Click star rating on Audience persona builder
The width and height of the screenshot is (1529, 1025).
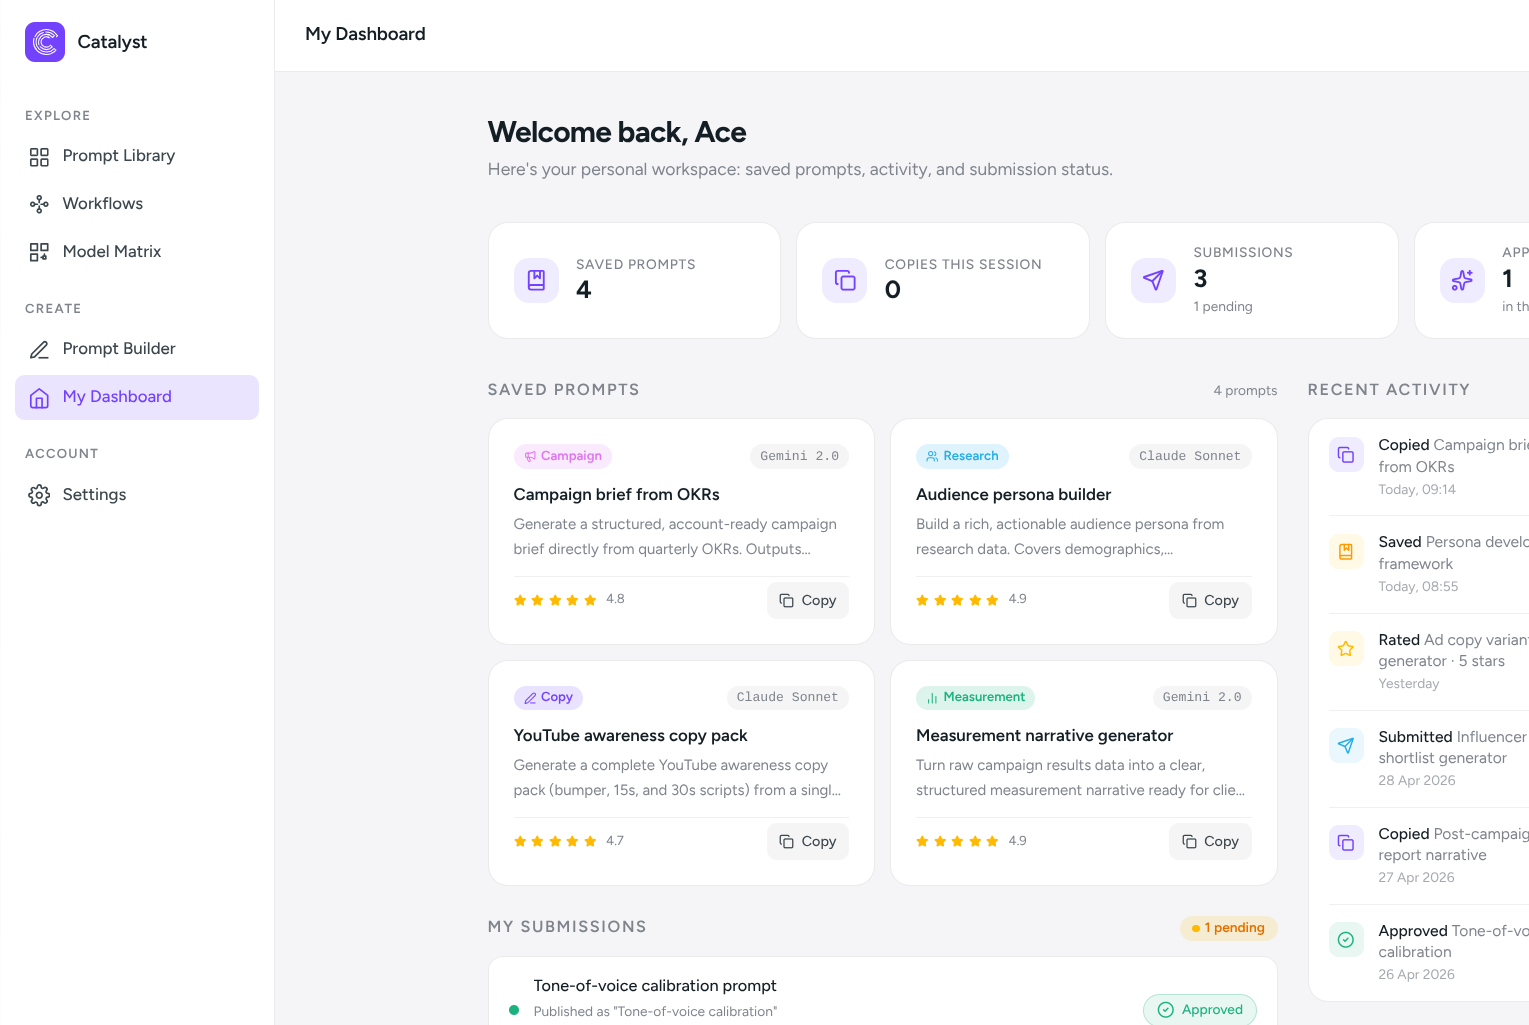[971, 600]
